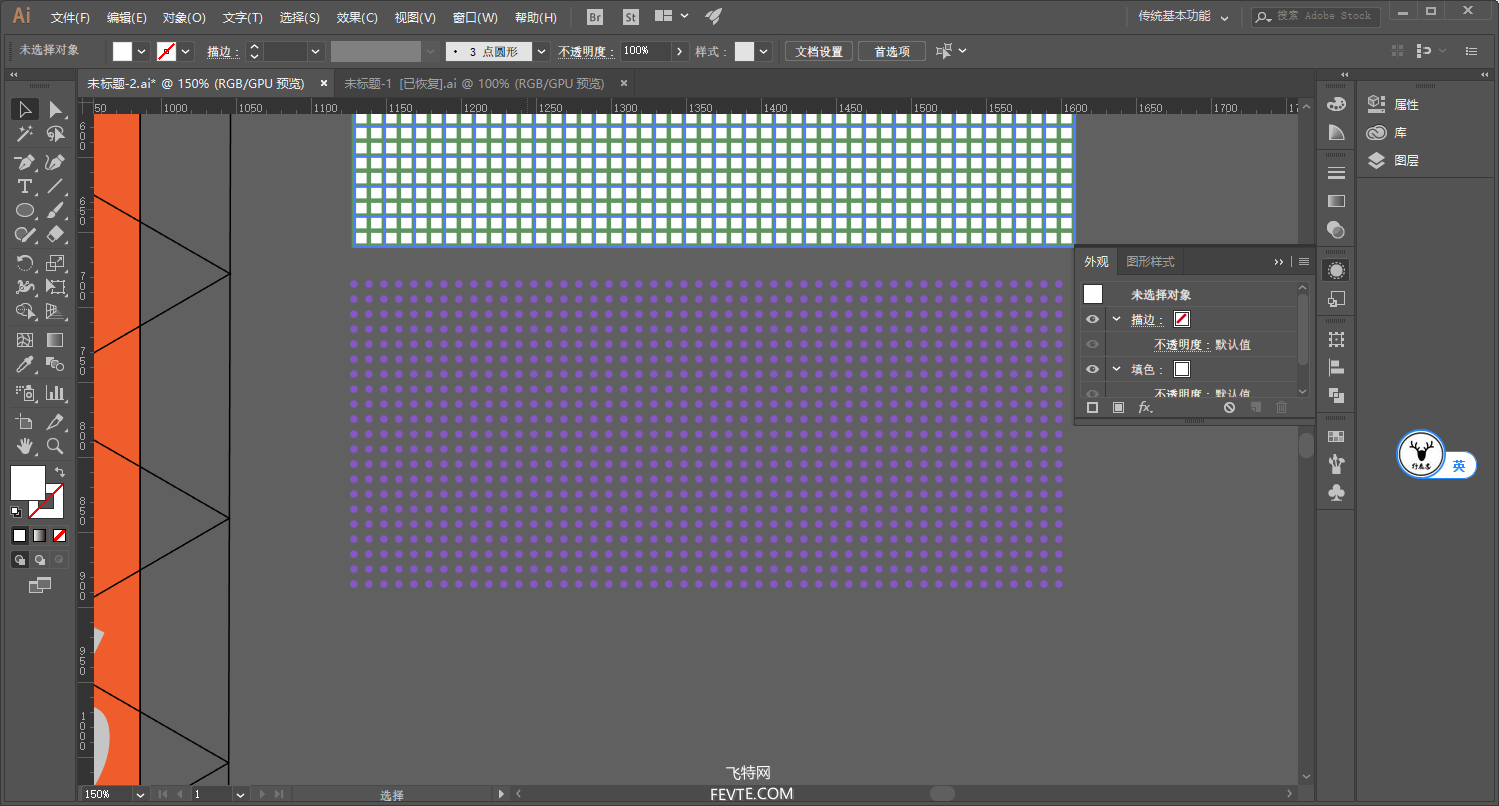Swap fill and stroke colors arrow
The width and height of the screenshot is (1499, 806).
tap(60, 471)
